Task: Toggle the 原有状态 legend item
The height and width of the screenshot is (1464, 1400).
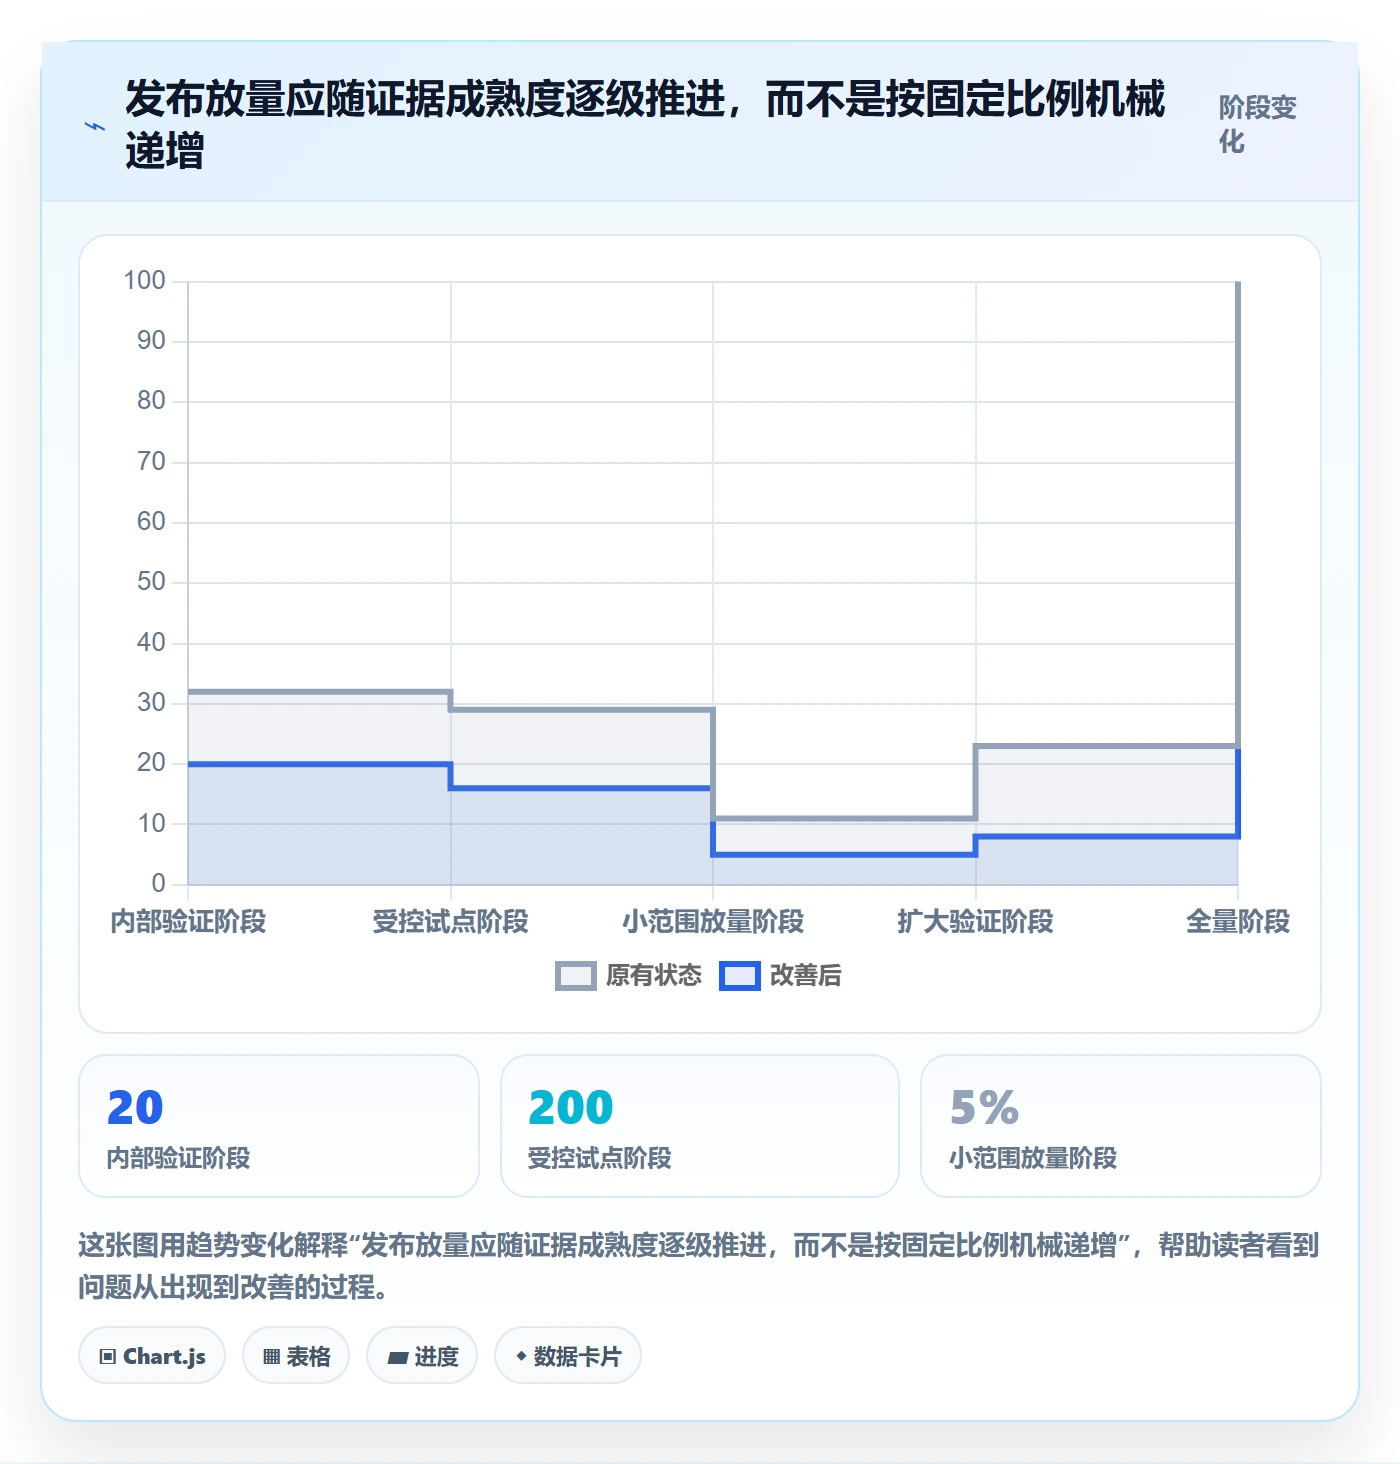Action: coord(629,975)
